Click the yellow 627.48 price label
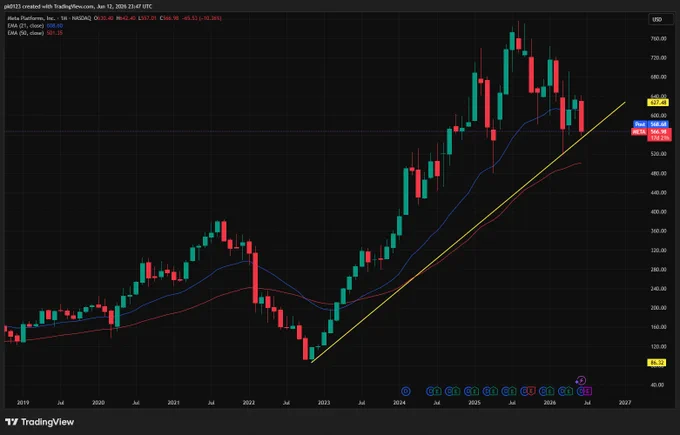Screen dimensions: 680x435 pos(658,102)
